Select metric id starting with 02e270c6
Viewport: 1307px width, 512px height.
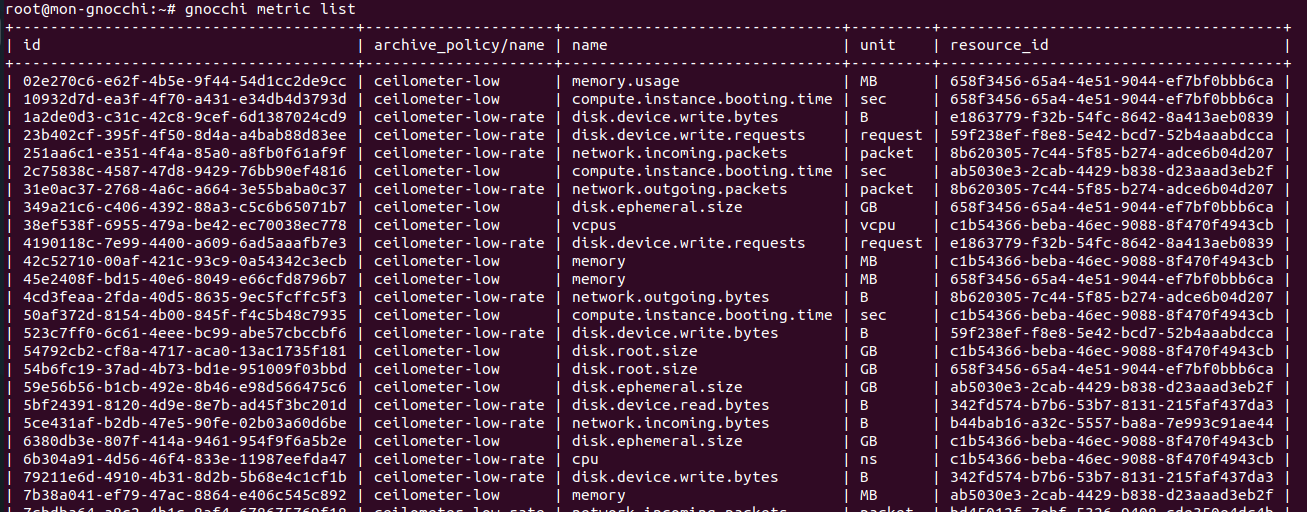tap(184, 81)
